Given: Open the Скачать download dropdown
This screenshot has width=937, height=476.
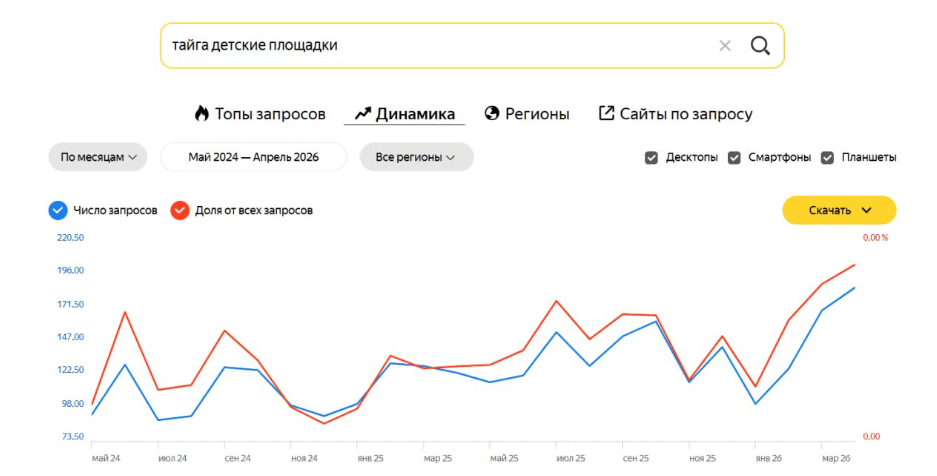Looking at the screenshot, I should 839,210.
